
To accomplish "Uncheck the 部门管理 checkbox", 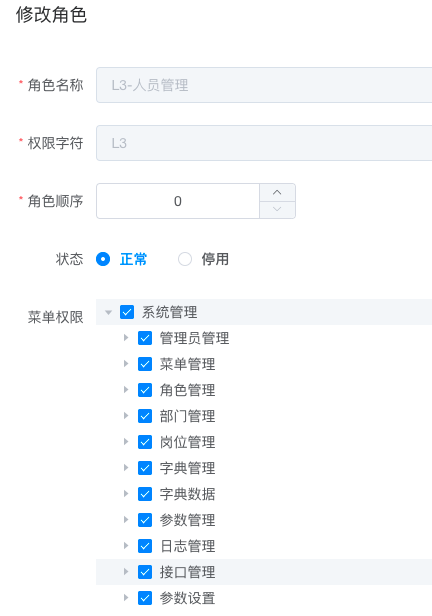I will tap(145, 416).
